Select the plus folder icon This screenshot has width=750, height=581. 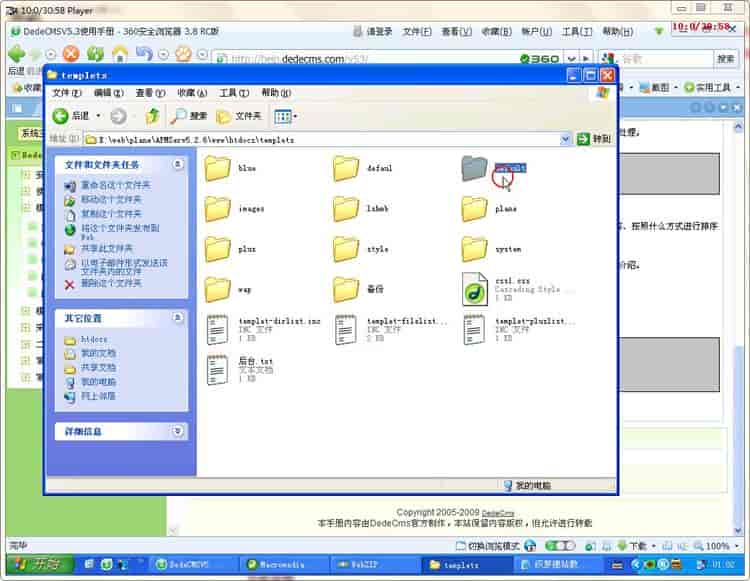(x=218, y=249)
